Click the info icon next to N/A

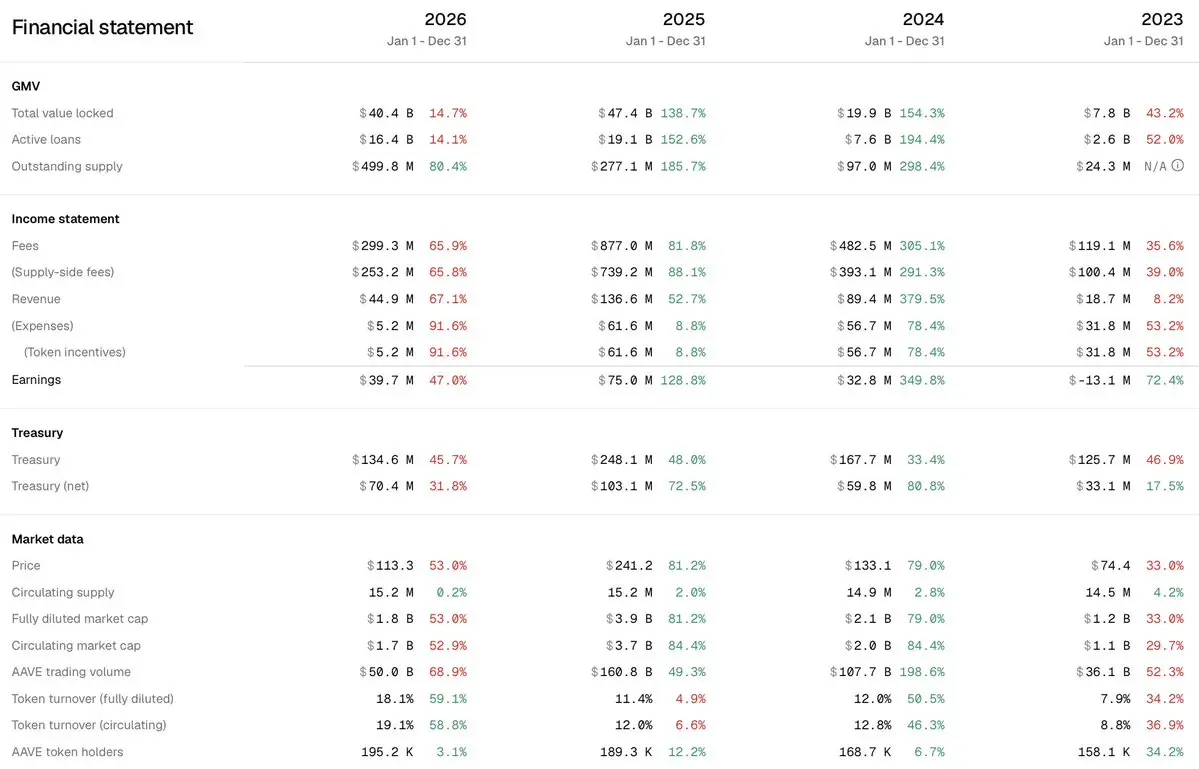point(1178,165)
